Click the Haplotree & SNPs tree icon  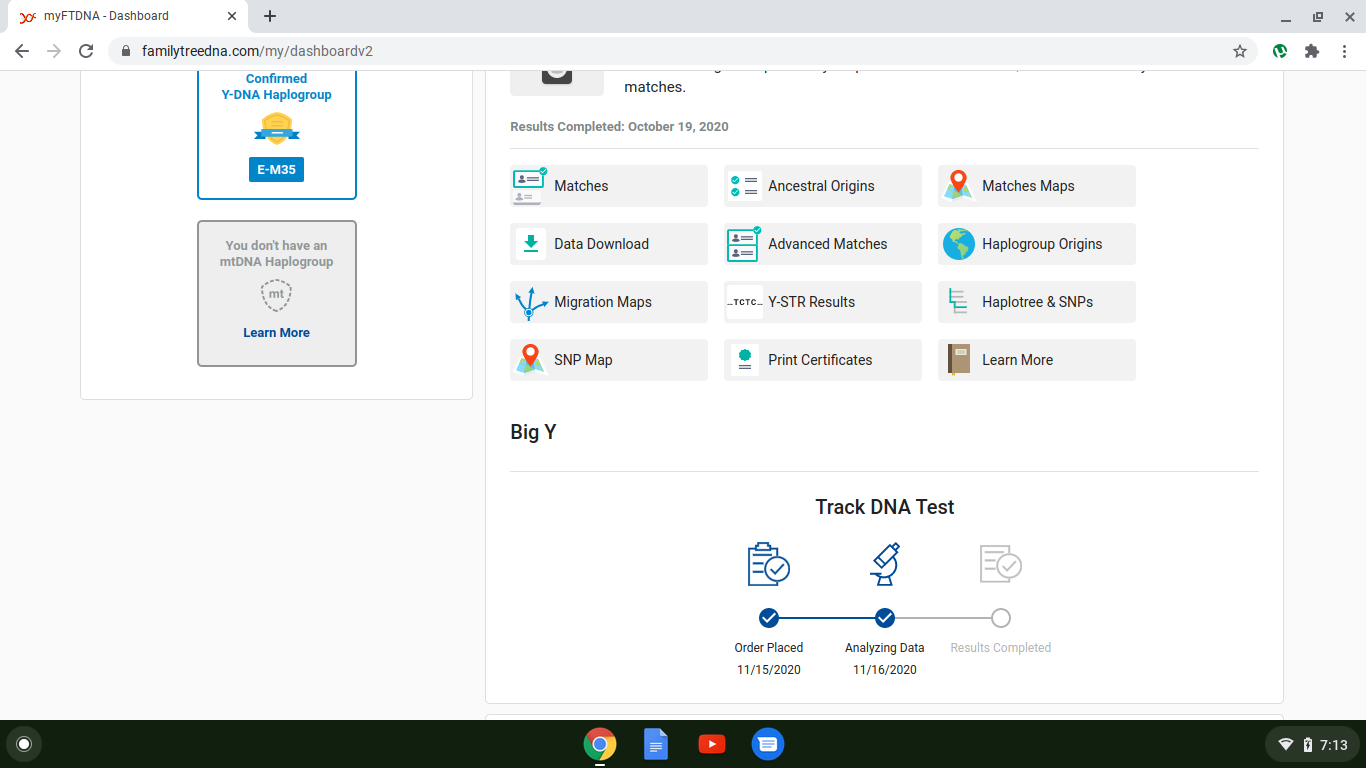(x=958, y=302)
